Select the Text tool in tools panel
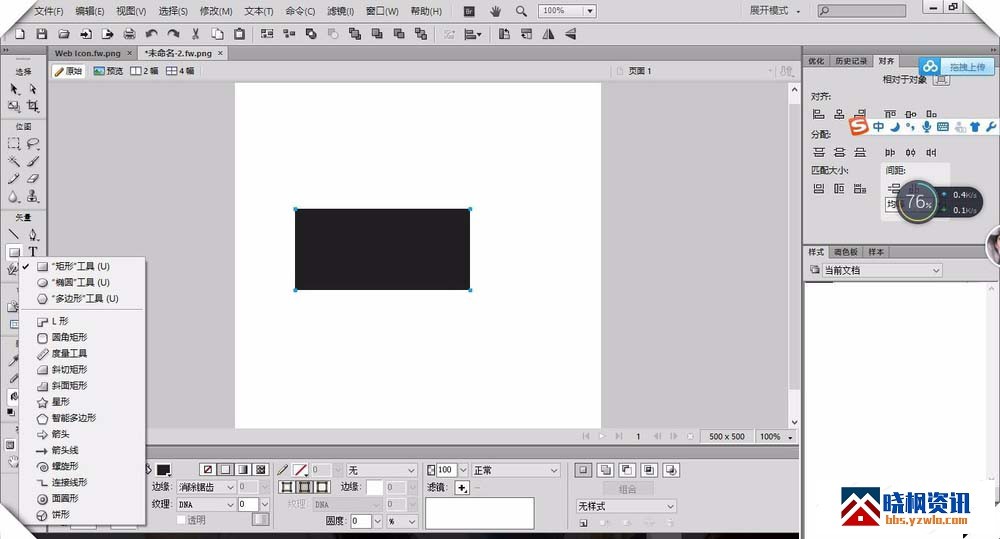 coord(33,252)
